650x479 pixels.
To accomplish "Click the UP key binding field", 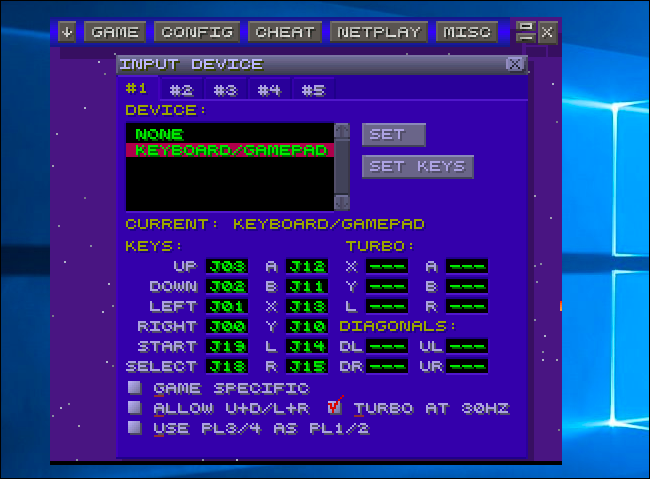I will pos(226,266).
